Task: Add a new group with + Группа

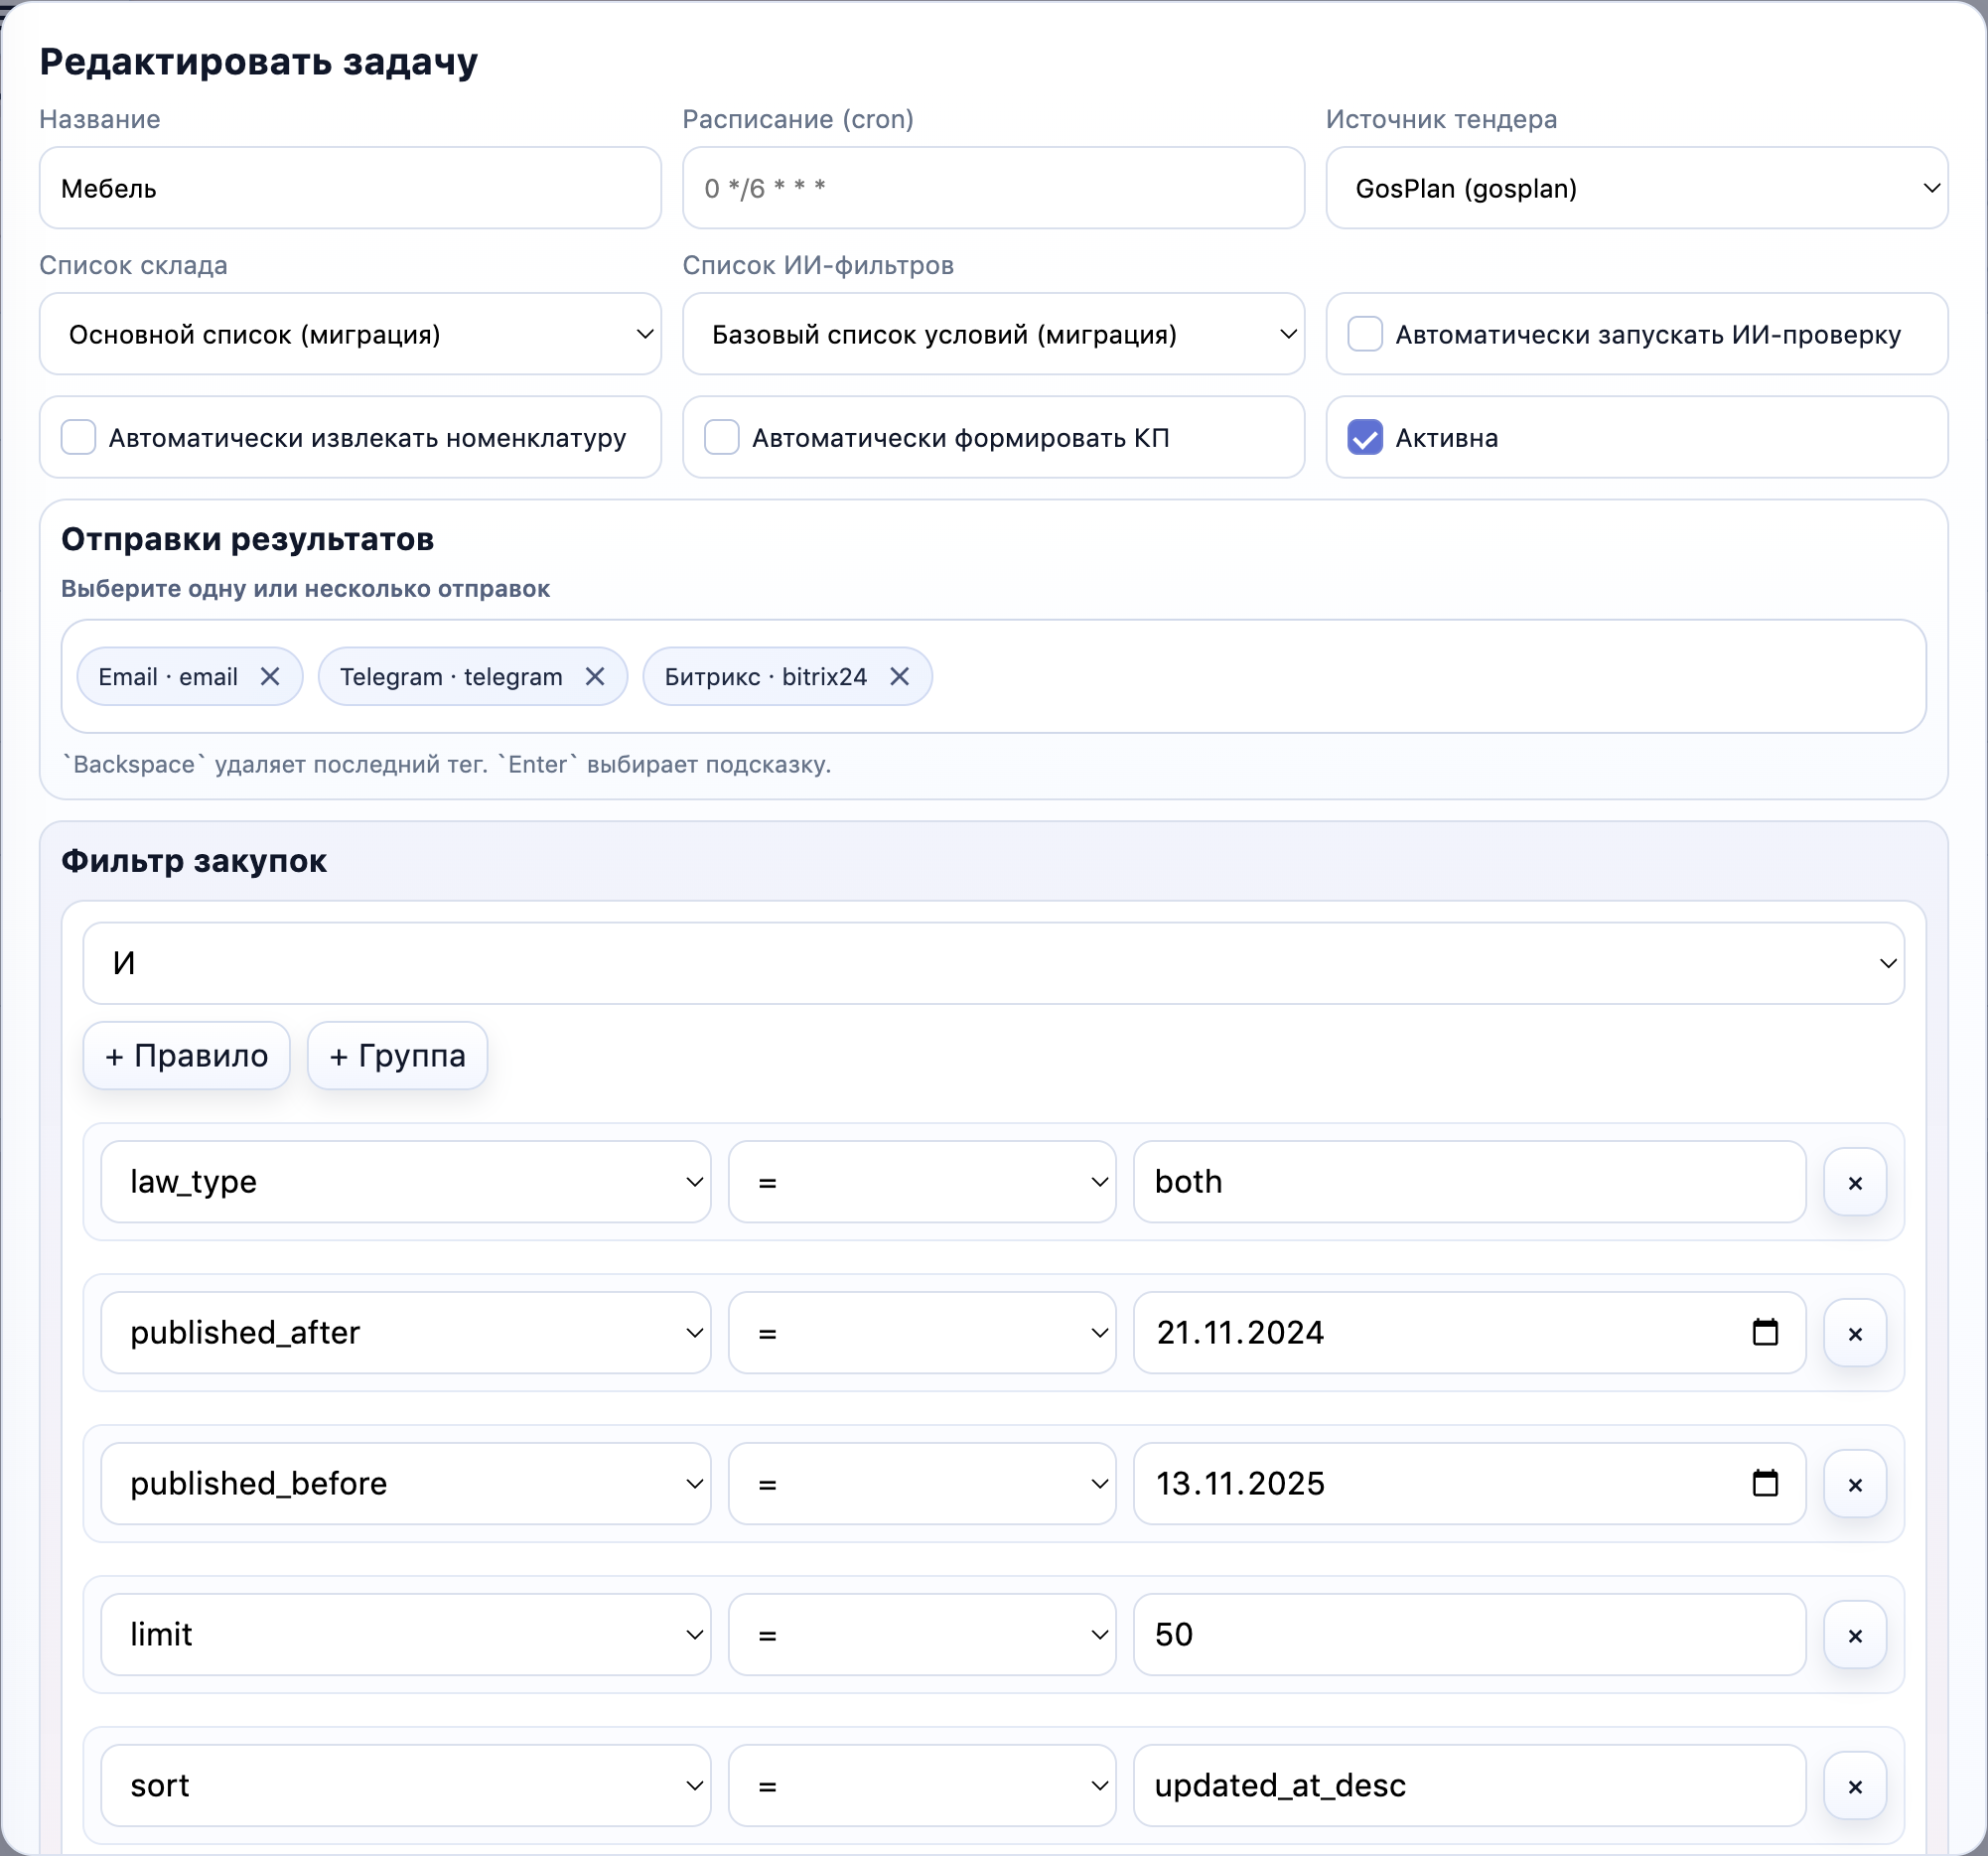Action: tap(397, 1056)
